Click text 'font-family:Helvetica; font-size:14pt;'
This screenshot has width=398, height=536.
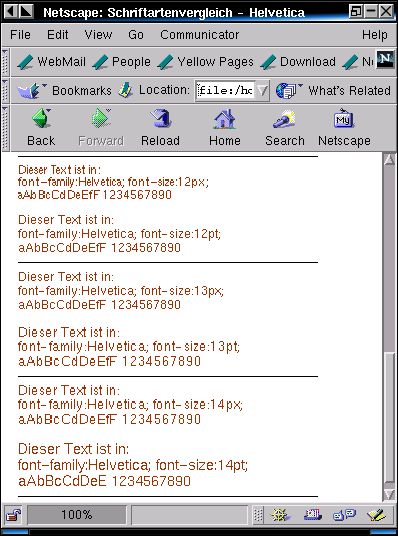133,465
